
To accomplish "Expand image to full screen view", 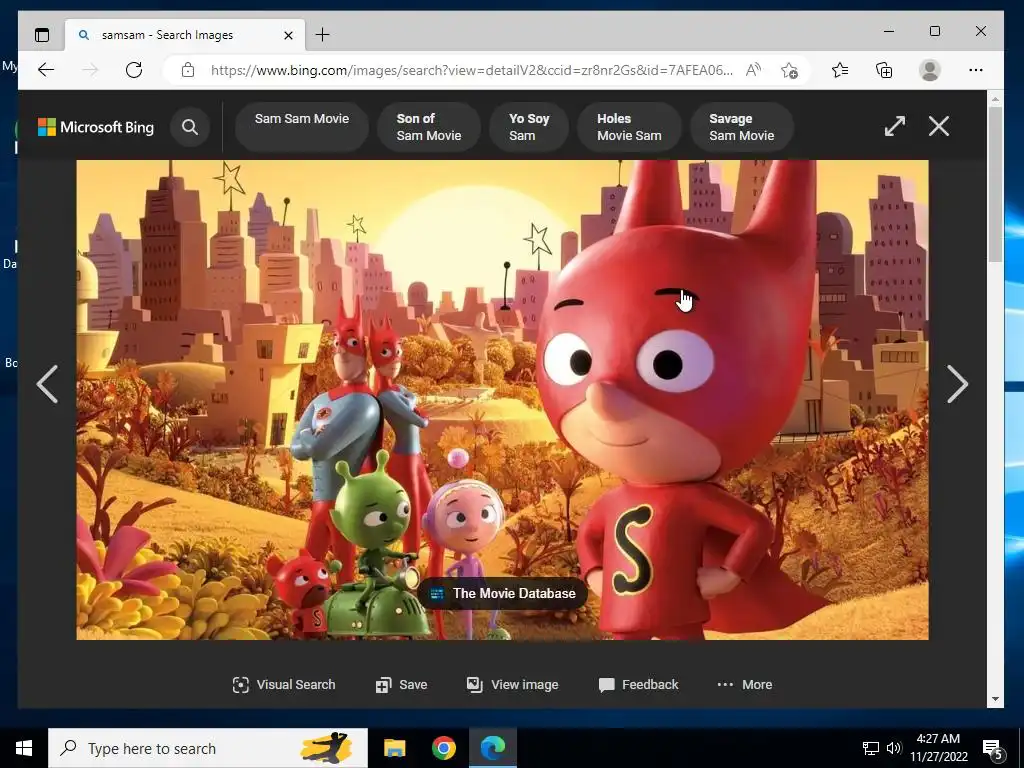I will pos(895,126).
